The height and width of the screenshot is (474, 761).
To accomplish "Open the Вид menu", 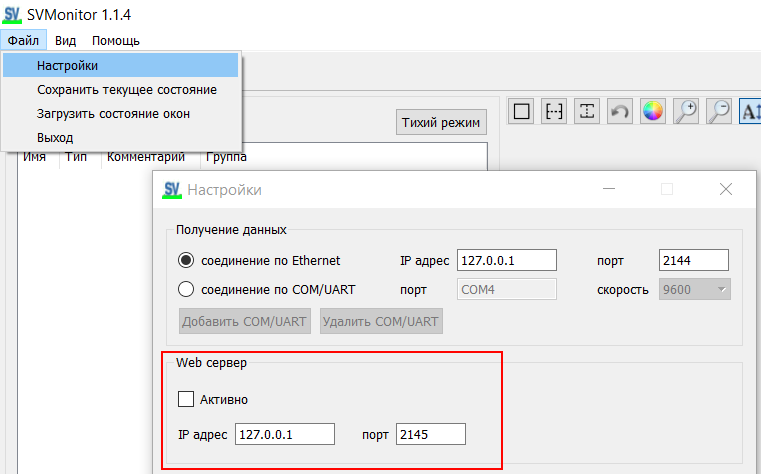I will pos(65,40).
